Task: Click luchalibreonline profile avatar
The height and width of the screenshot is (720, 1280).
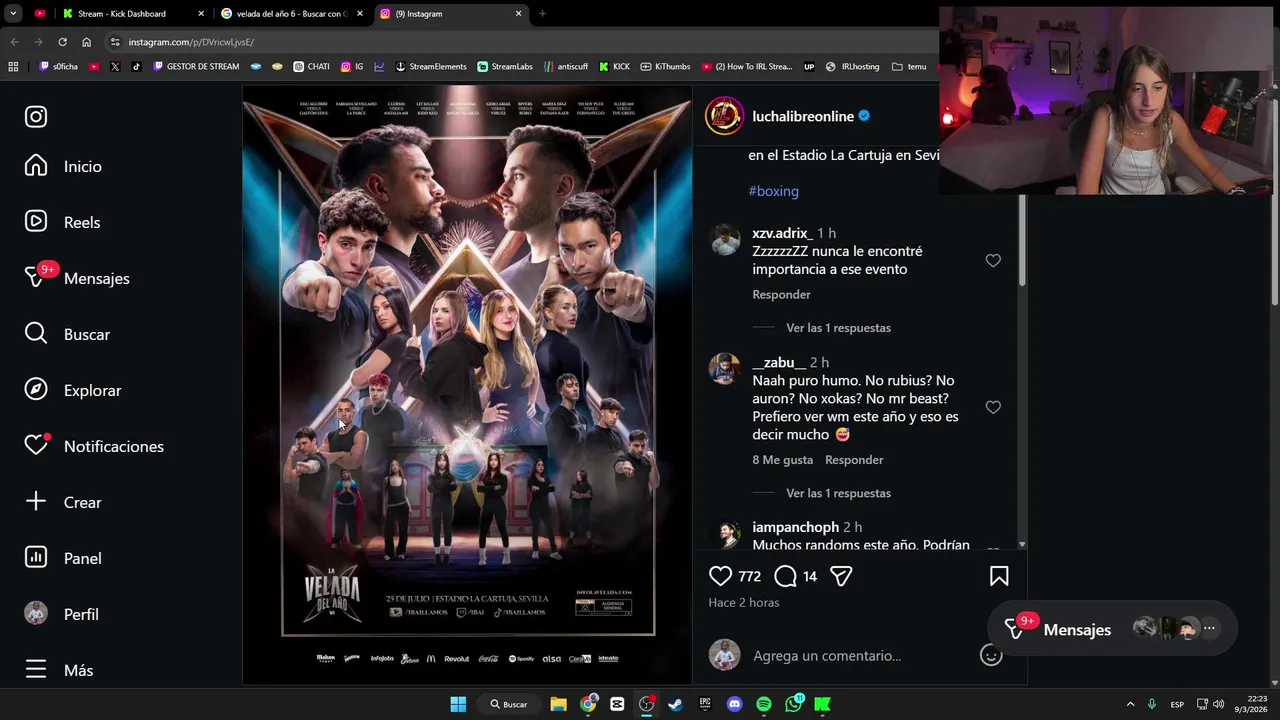Action: point(724,116)
